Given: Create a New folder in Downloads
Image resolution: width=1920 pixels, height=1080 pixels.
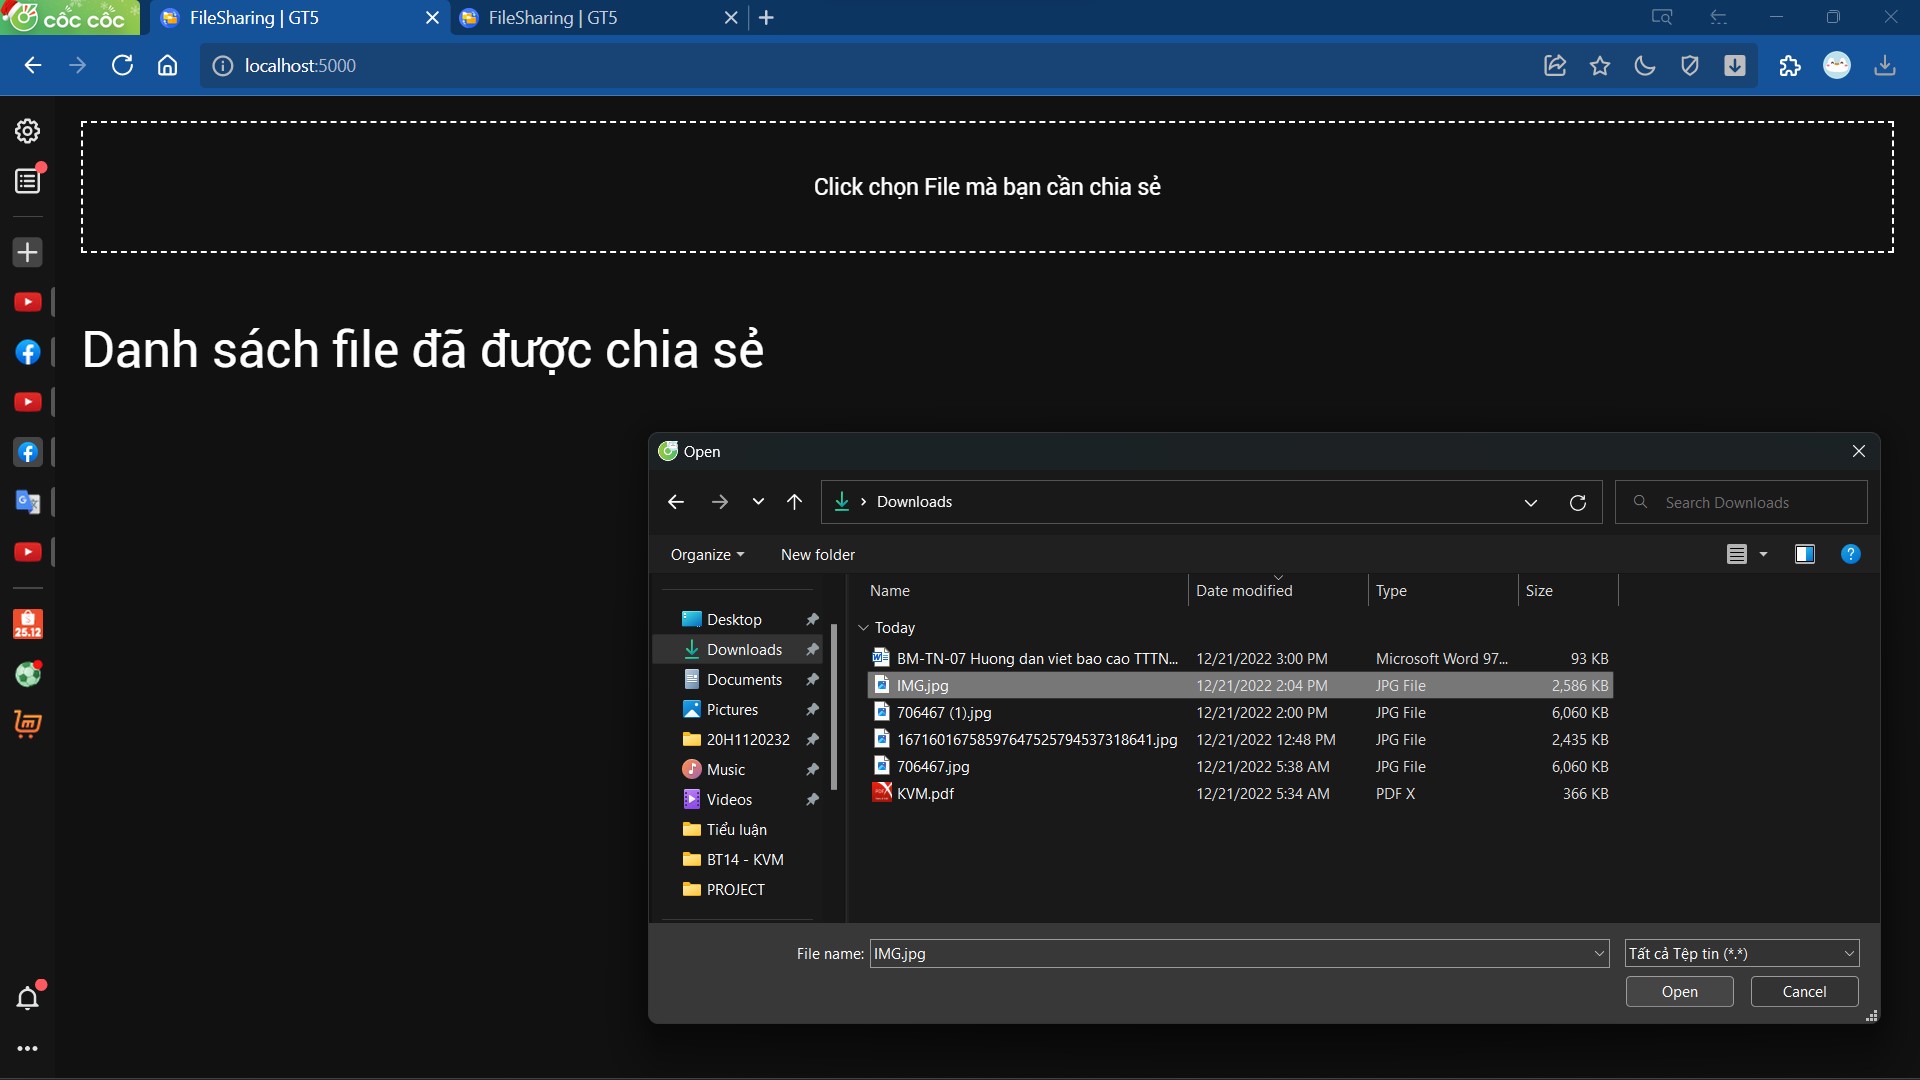Looking at the screenshot, I should click(x=817, y=554).
